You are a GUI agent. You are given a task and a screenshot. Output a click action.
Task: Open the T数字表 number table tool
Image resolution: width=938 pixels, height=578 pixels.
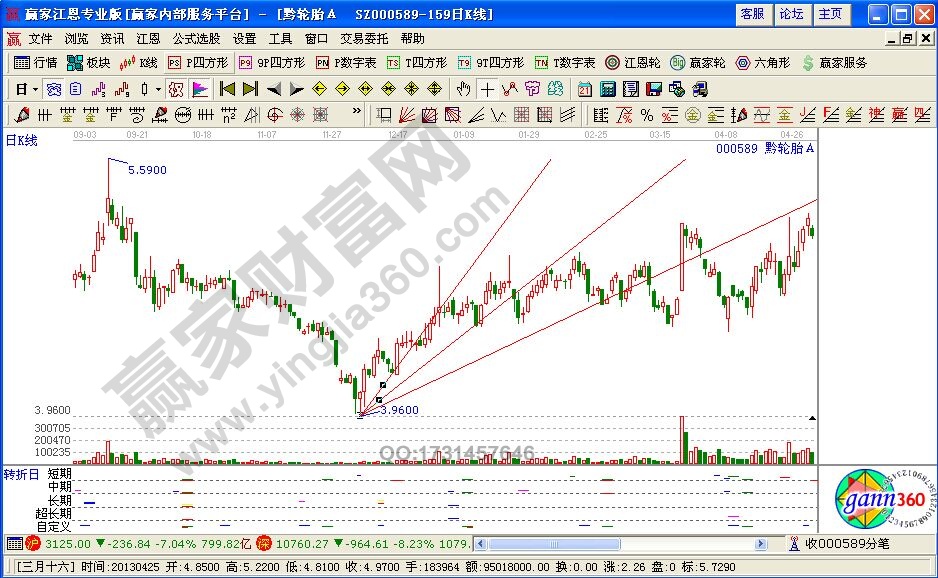point(568,61)
